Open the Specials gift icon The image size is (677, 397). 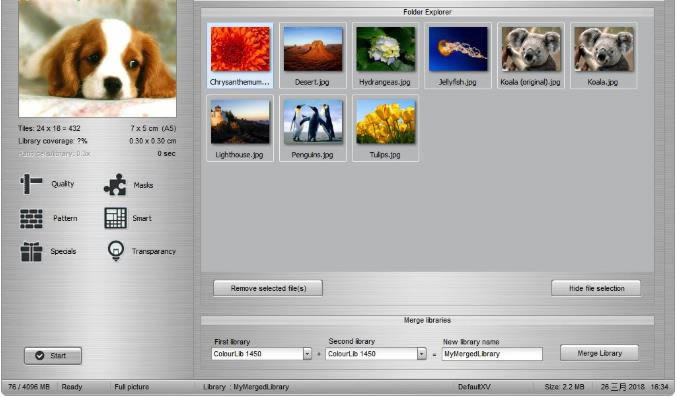[31, 251]
